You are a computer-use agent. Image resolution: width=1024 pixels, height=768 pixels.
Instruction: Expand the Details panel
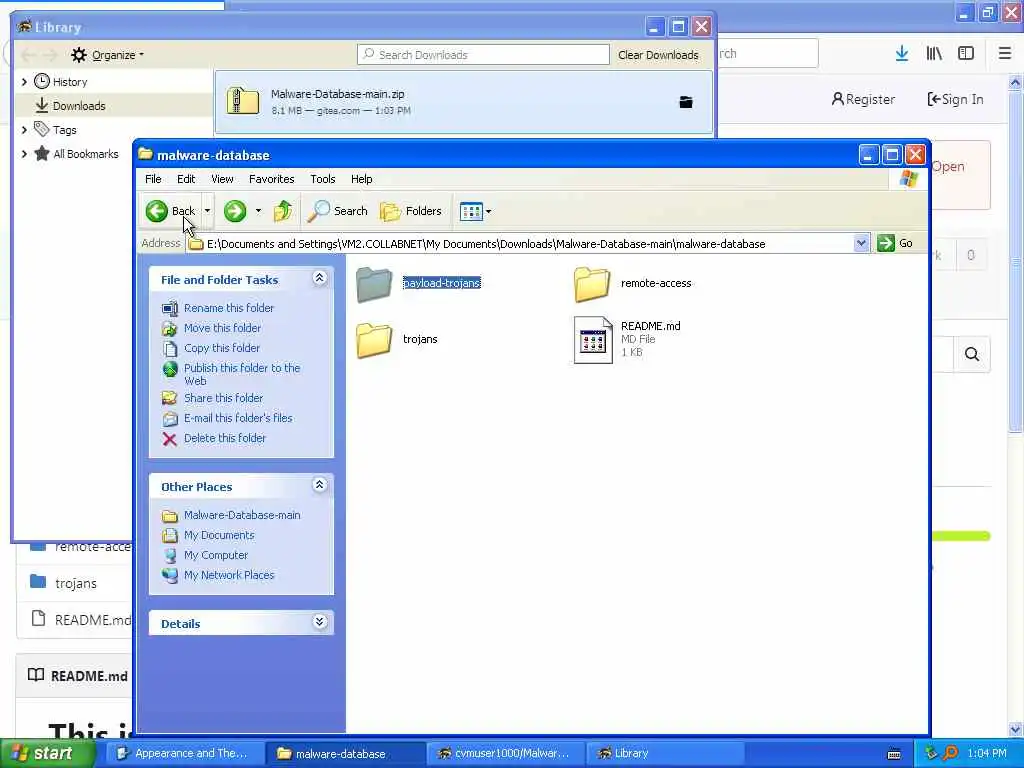tap(319, 622)
